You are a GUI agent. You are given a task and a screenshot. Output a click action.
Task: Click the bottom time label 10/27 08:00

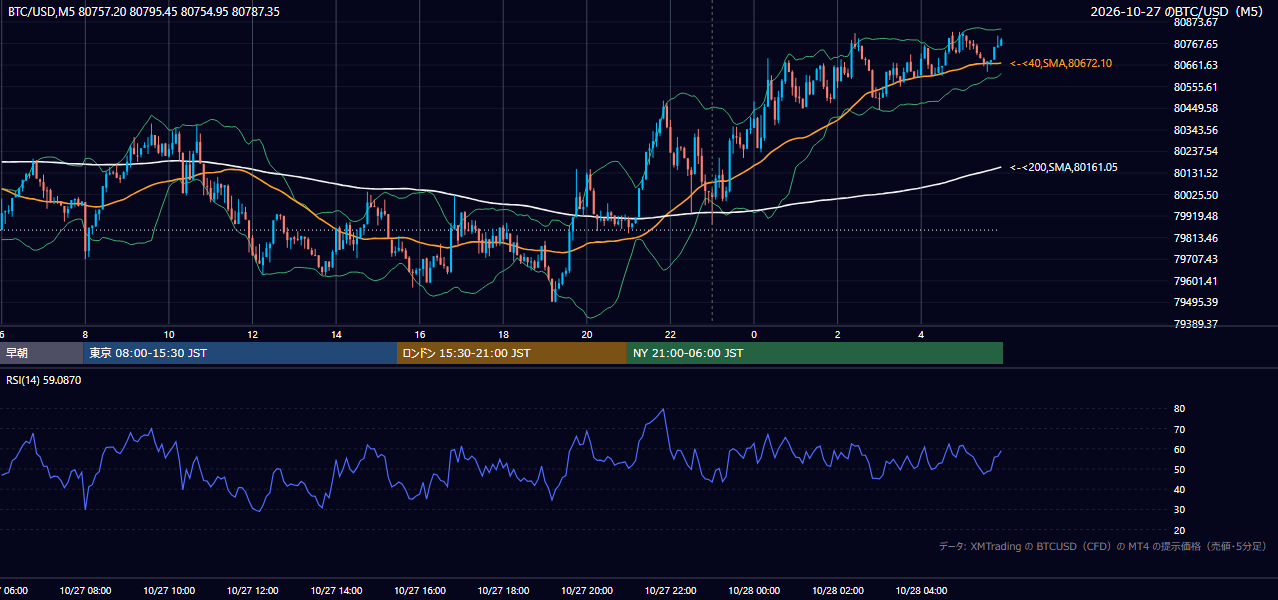tap(85, 590)
